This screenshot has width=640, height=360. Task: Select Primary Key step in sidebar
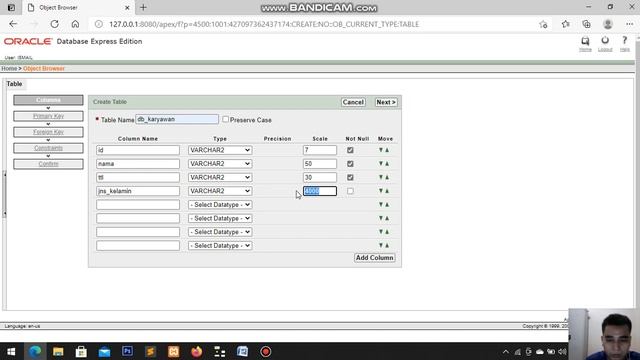click(48, 116)
